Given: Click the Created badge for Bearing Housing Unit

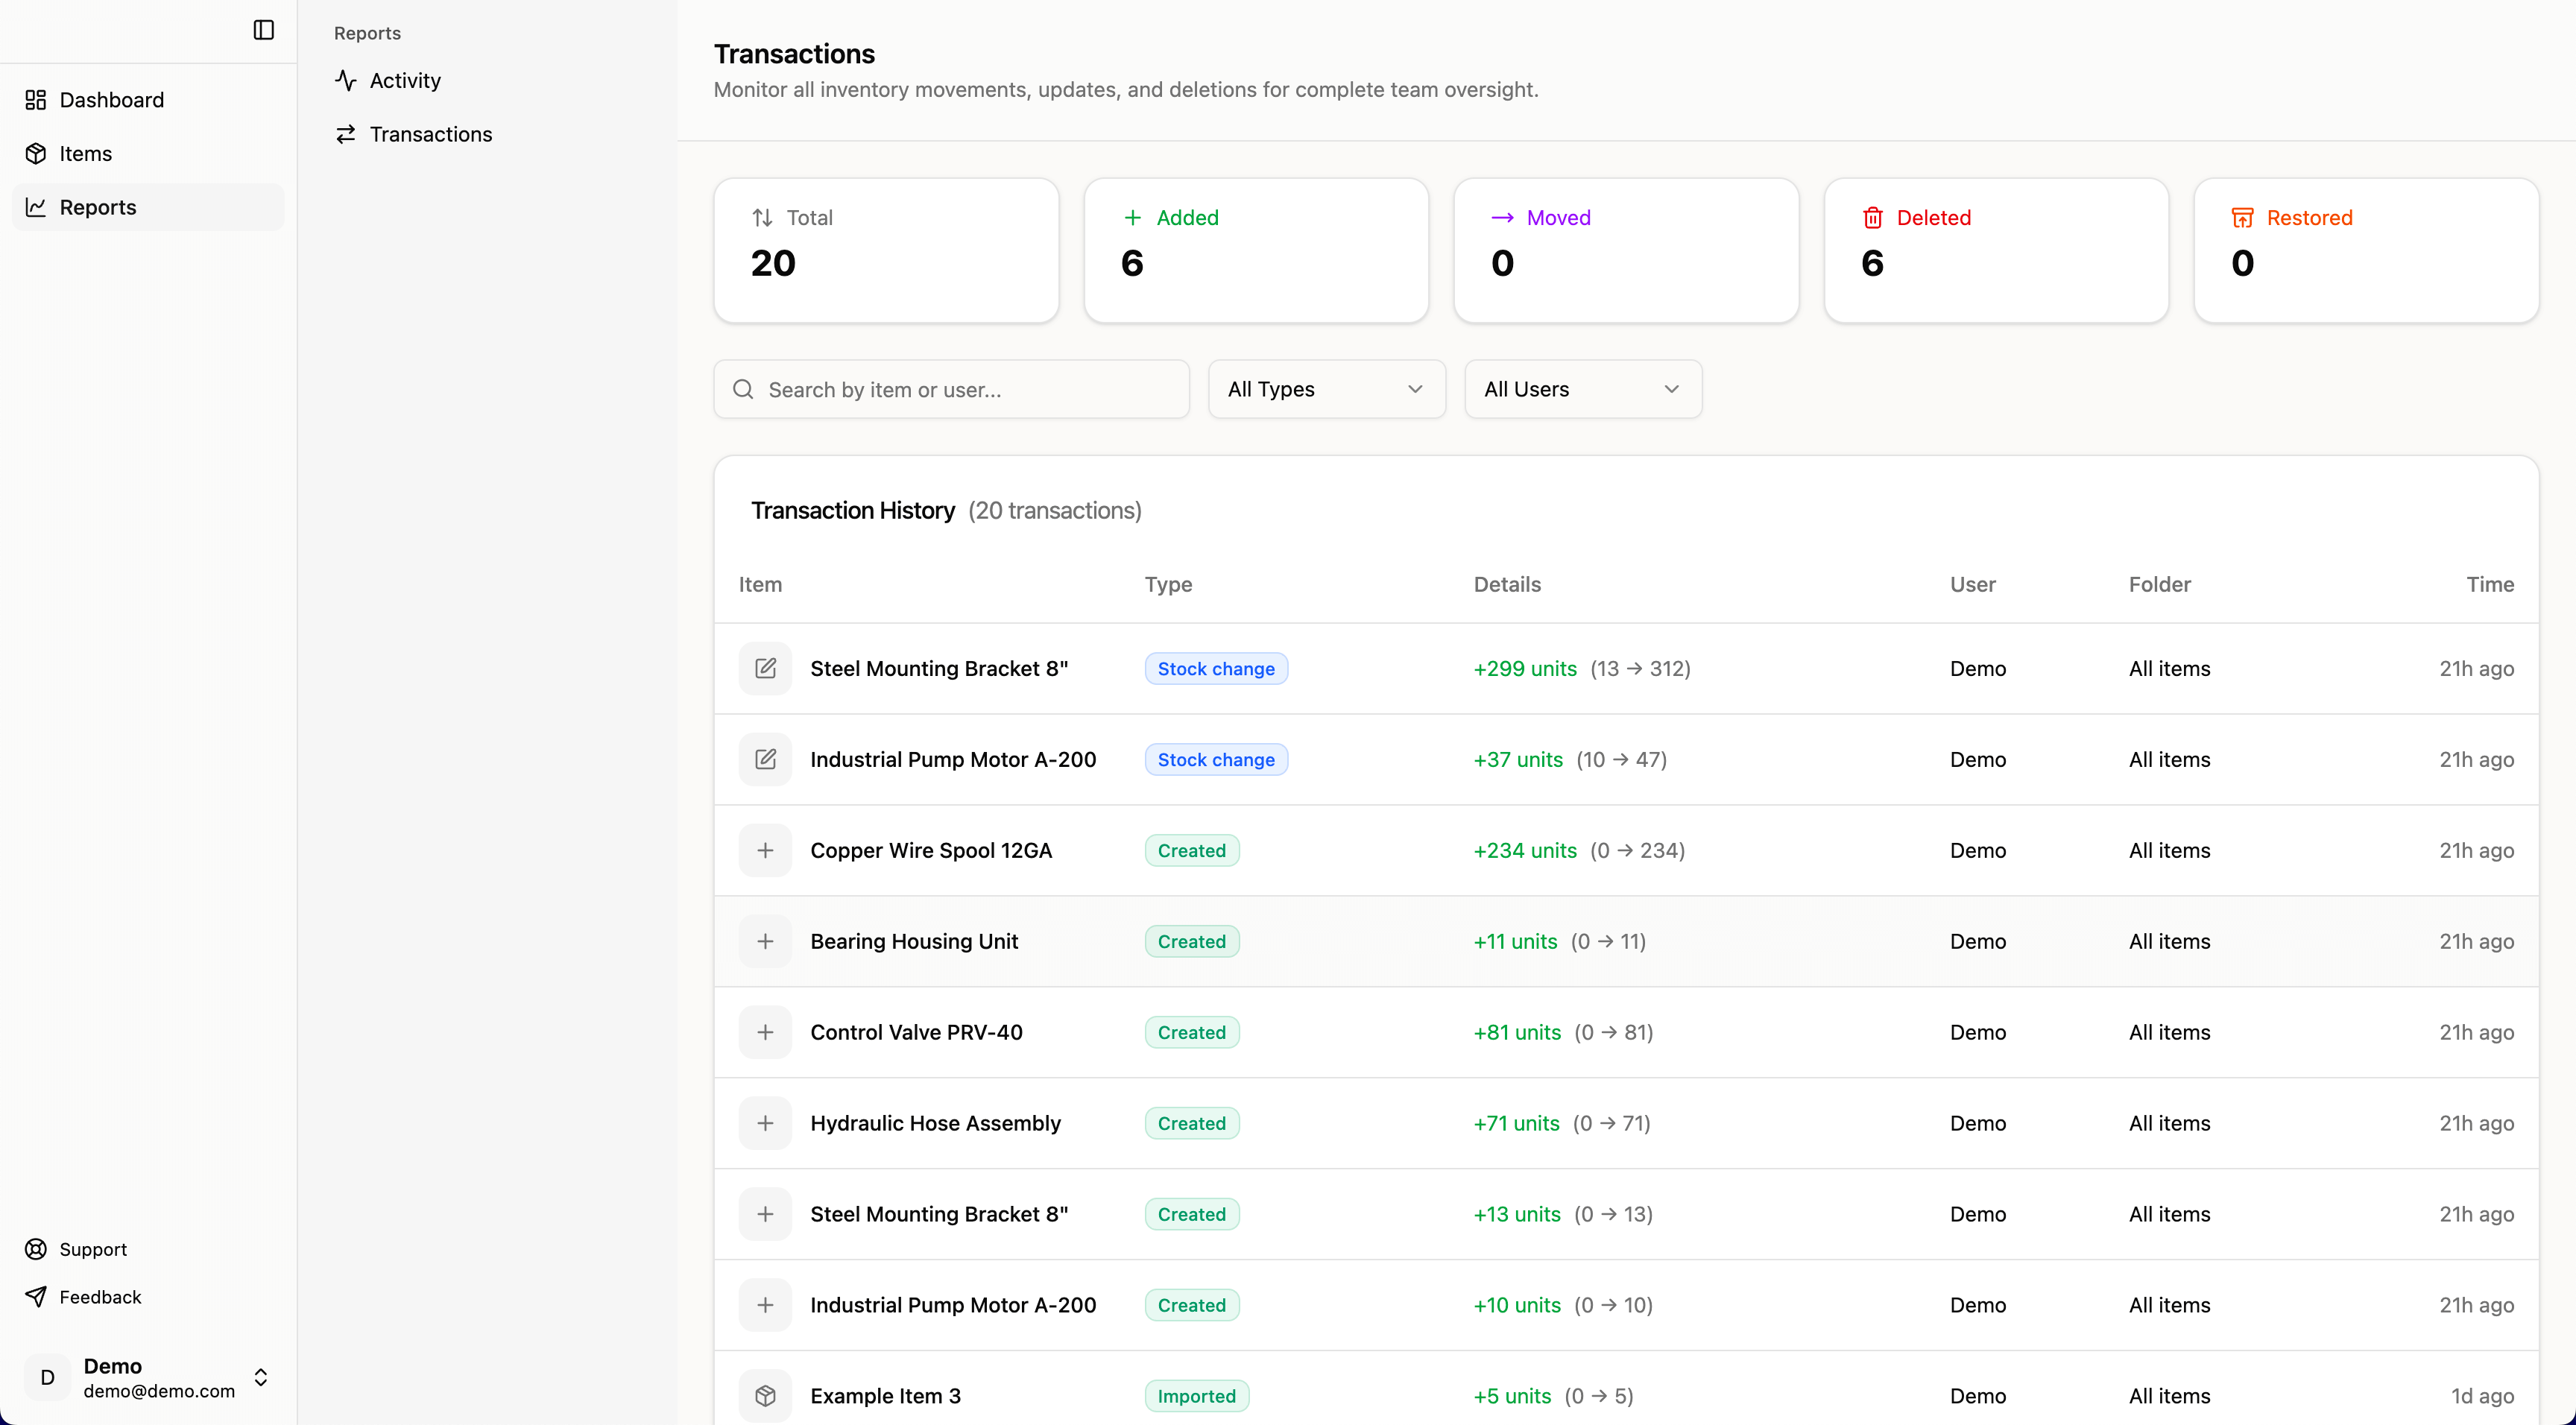Looking at the screenshot, I should pyautogui.click(x=1191, y=941).
